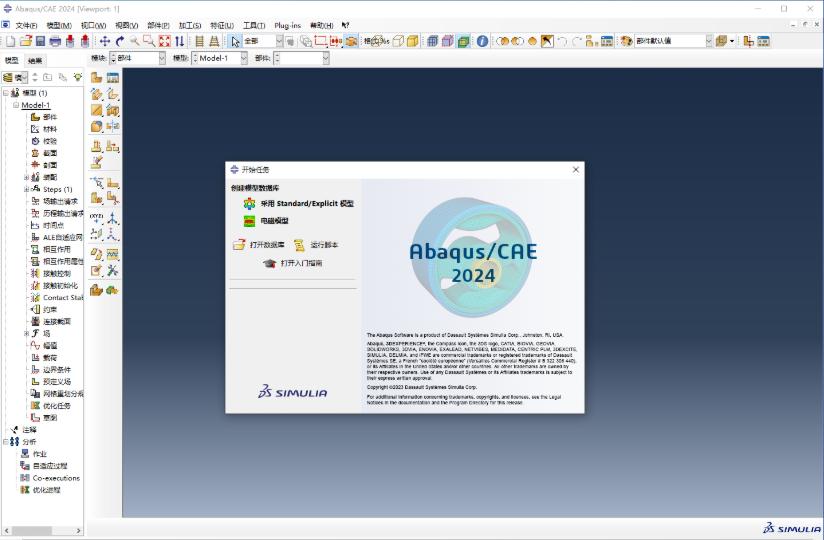Select the 历程输出请求 tree item
Viewport: 824px width, 540px height.
pyautogui.click(x=63, y=213)
